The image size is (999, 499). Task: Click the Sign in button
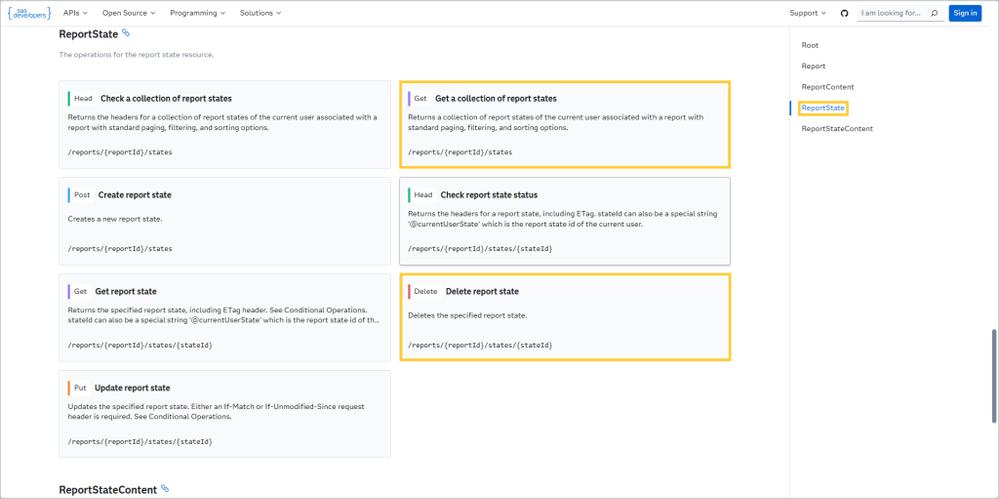(965, 13)
